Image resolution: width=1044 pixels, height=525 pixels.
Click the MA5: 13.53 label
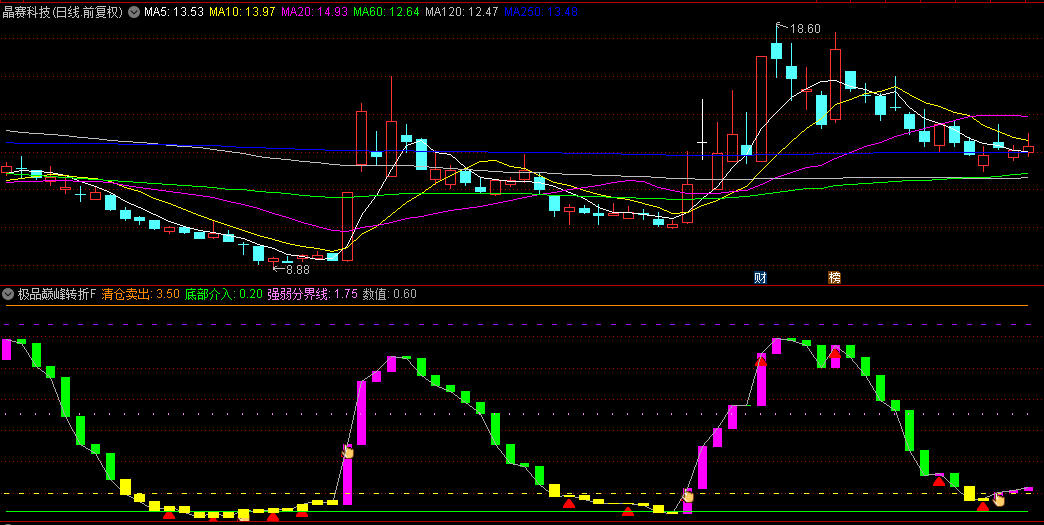174,12
